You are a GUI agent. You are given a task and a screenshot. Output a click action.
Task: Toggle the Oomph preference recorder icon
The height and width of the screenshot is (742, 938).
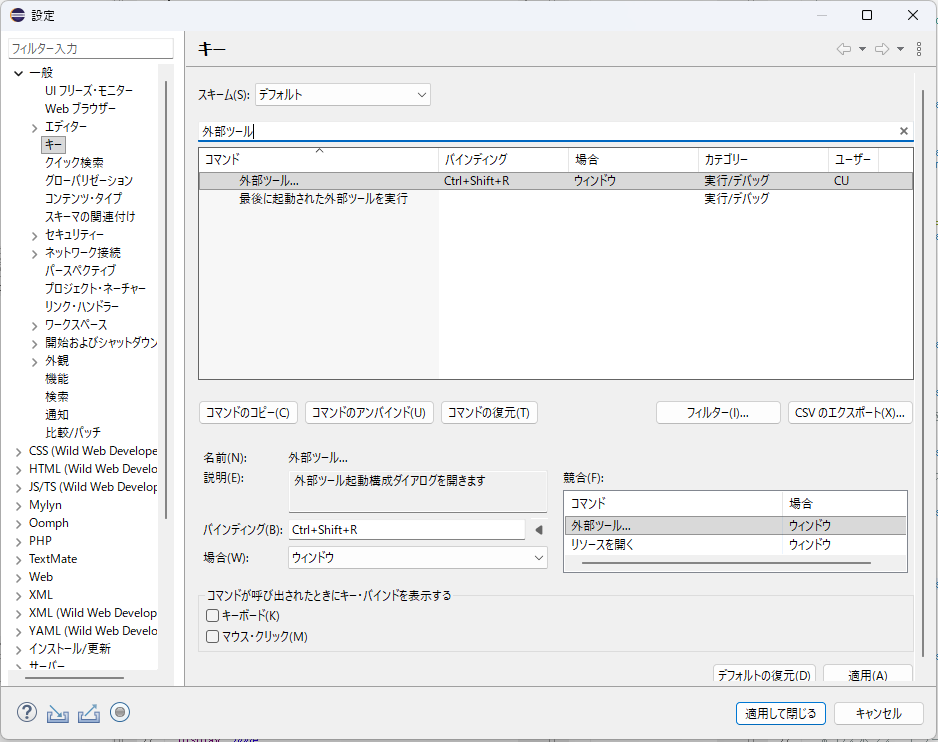click(x=120, y=713)
